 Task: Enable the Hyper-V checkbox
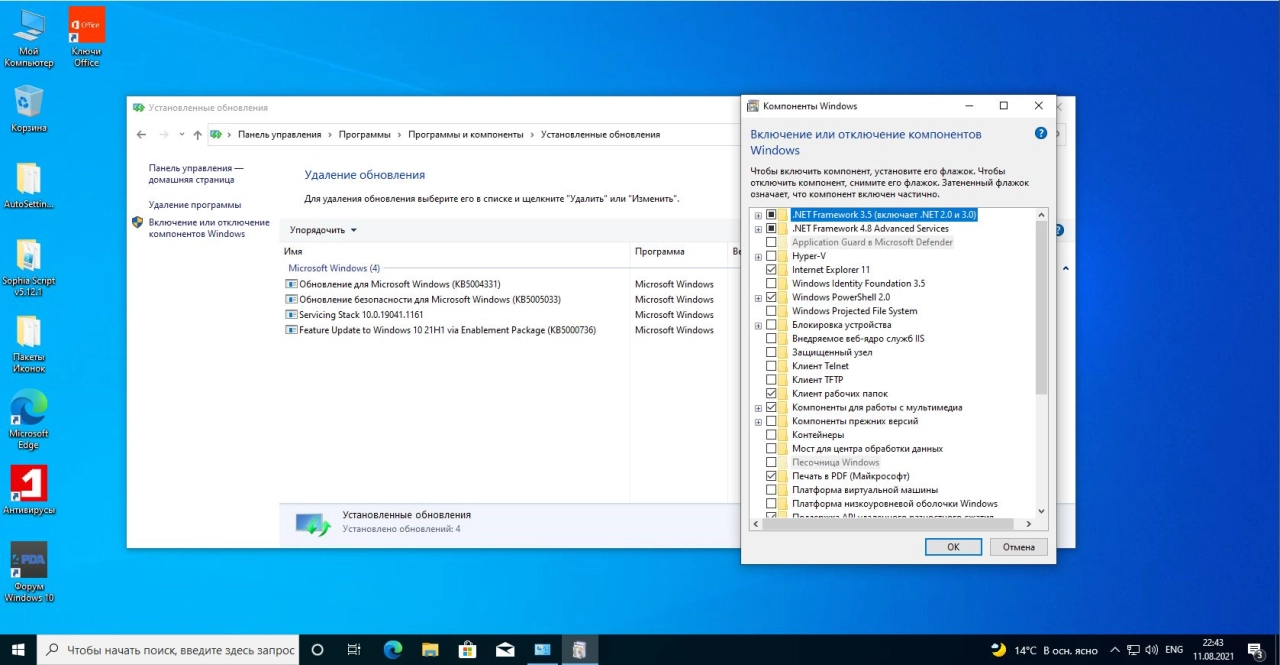click(771, 256)
